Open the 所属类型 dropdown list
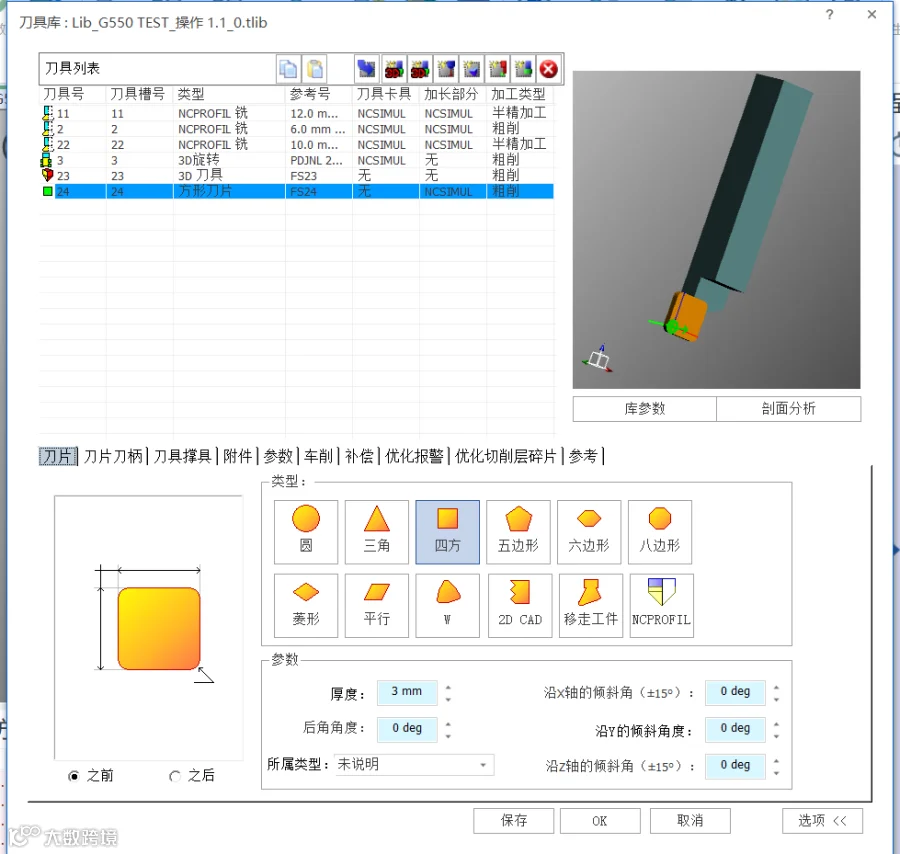Image resolution: width=900 pixels, height=854 pixels. point(414,764)
